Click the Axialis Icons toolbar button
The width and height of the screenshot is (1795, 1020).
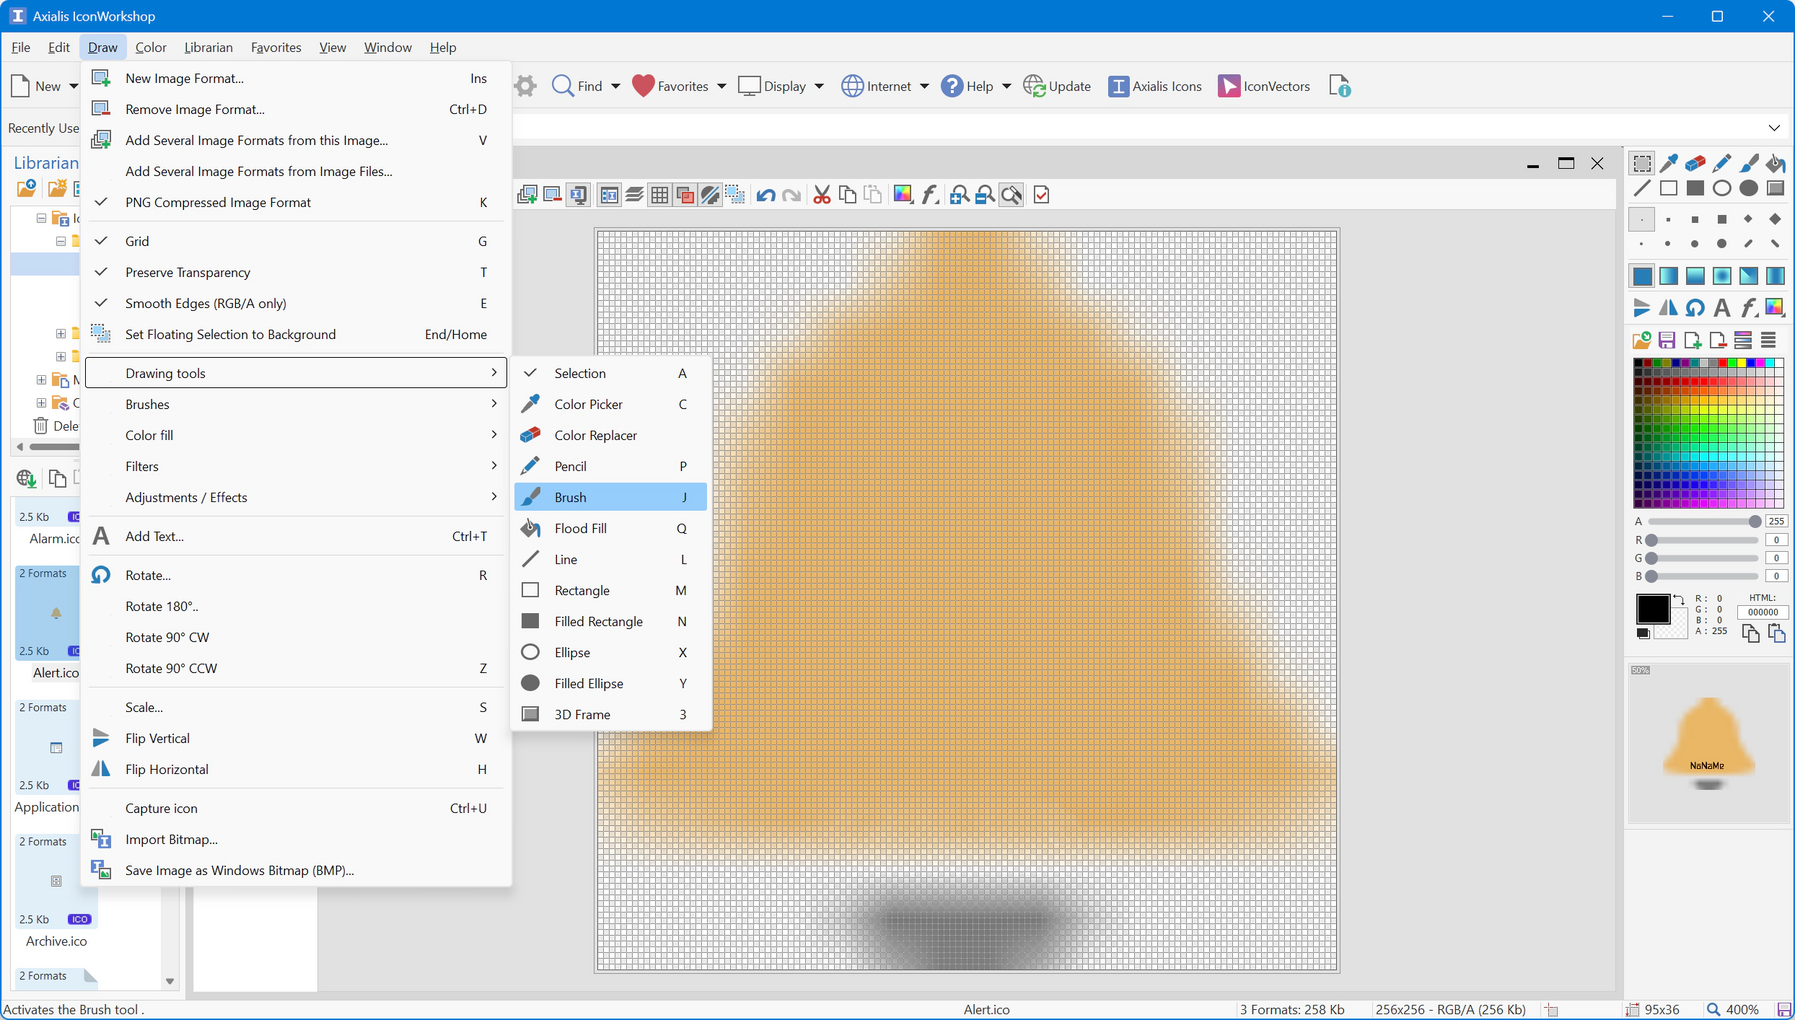(x=1155, y=86)
